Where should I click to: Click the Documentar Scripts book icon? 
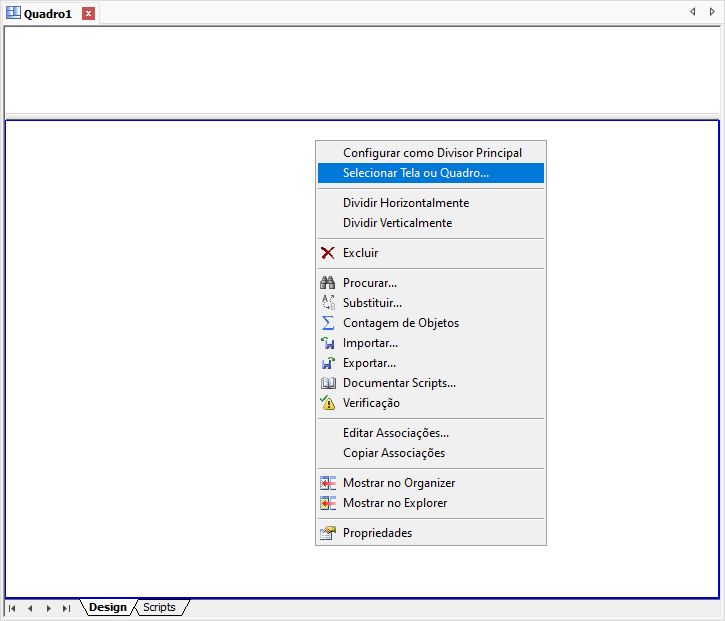coord(327,383)
